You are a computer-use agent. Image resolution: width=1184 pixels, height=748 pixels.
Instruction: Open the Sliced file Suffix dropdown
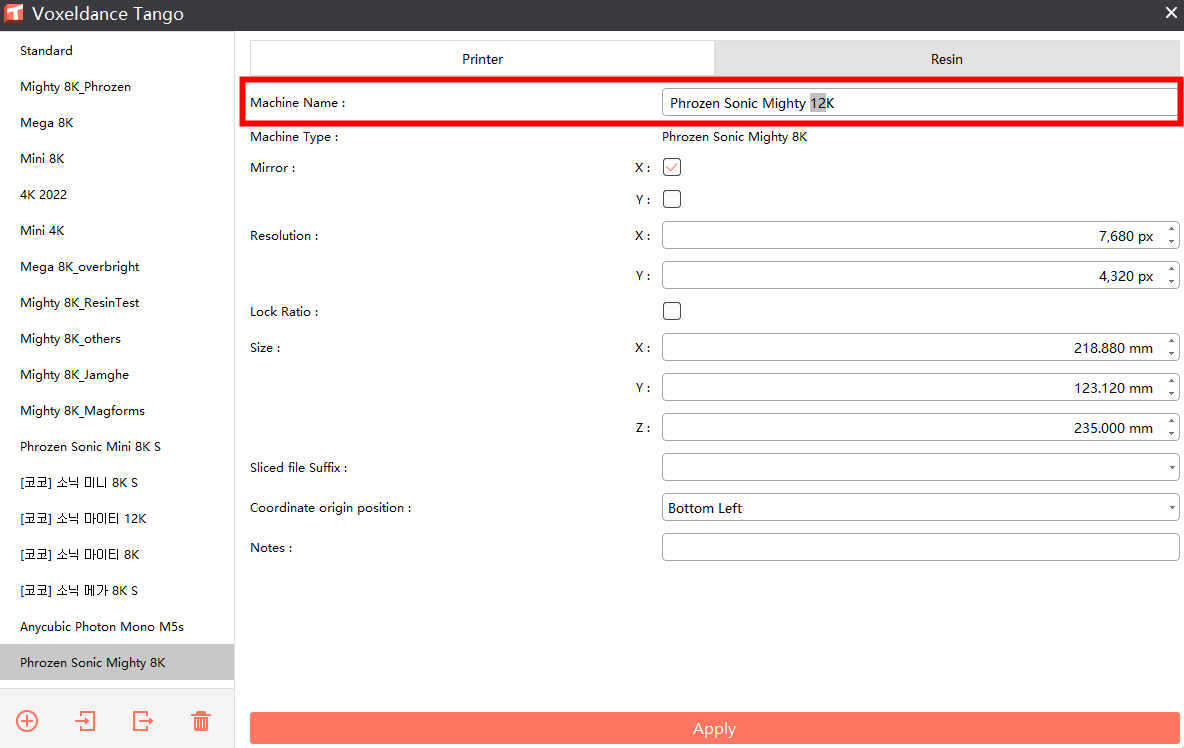920,468
